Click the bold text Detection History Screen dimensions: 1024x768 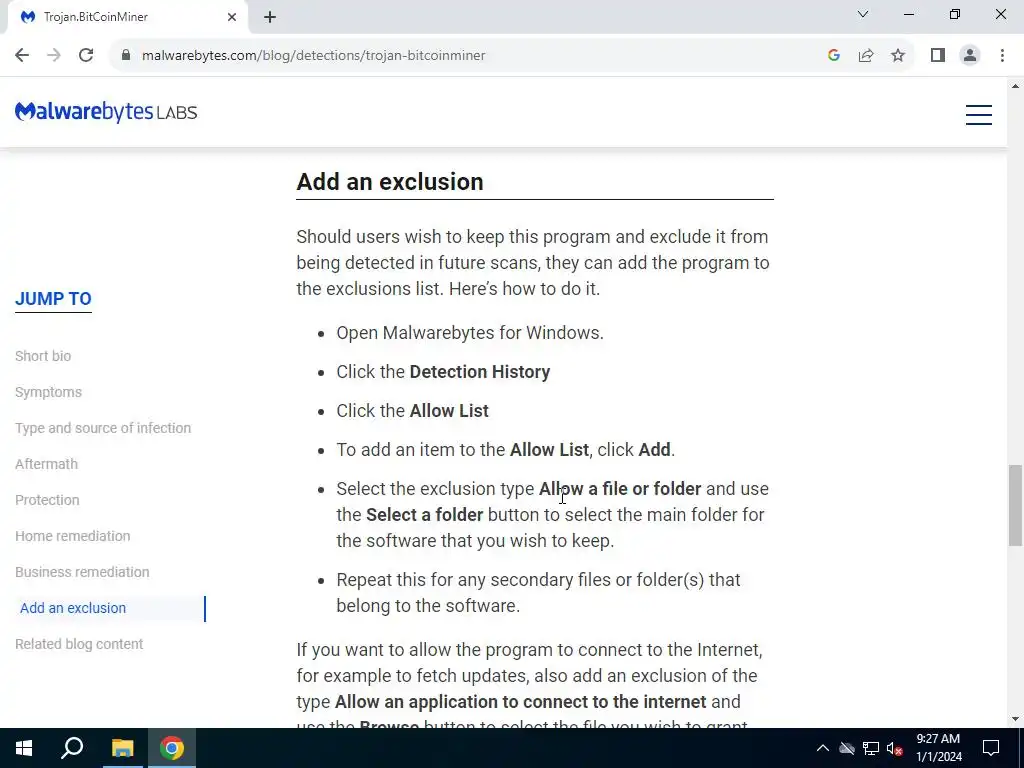[479, 372]
